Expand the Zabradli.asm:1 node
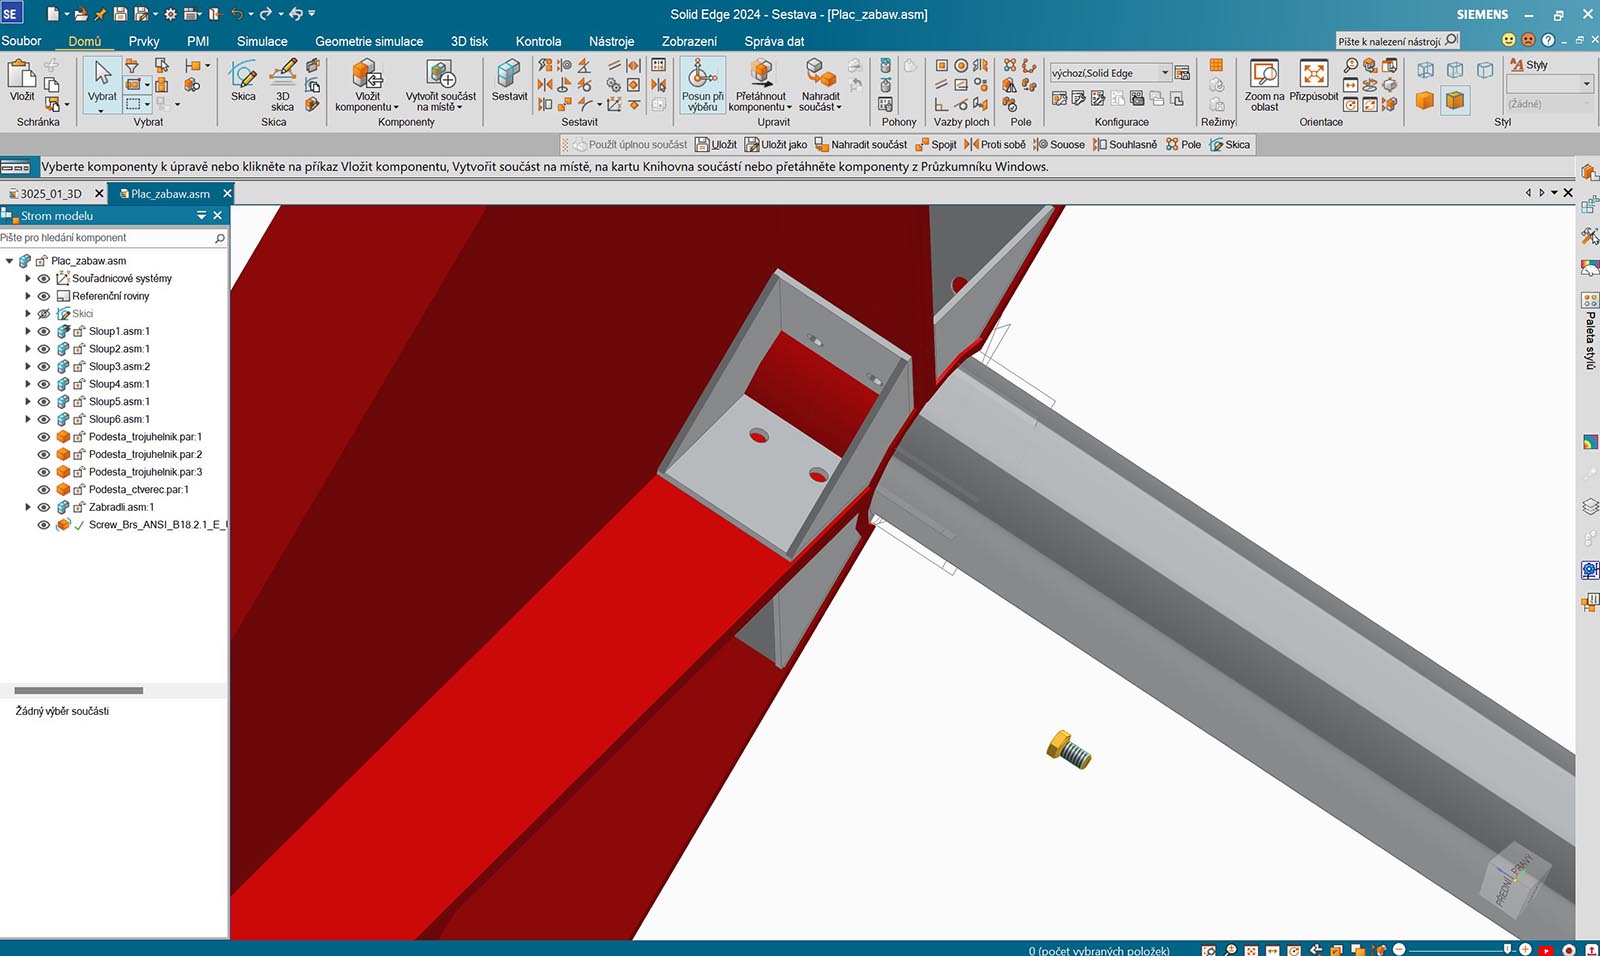Screen dimensions: 1600x956 click(x=28, y=507)
